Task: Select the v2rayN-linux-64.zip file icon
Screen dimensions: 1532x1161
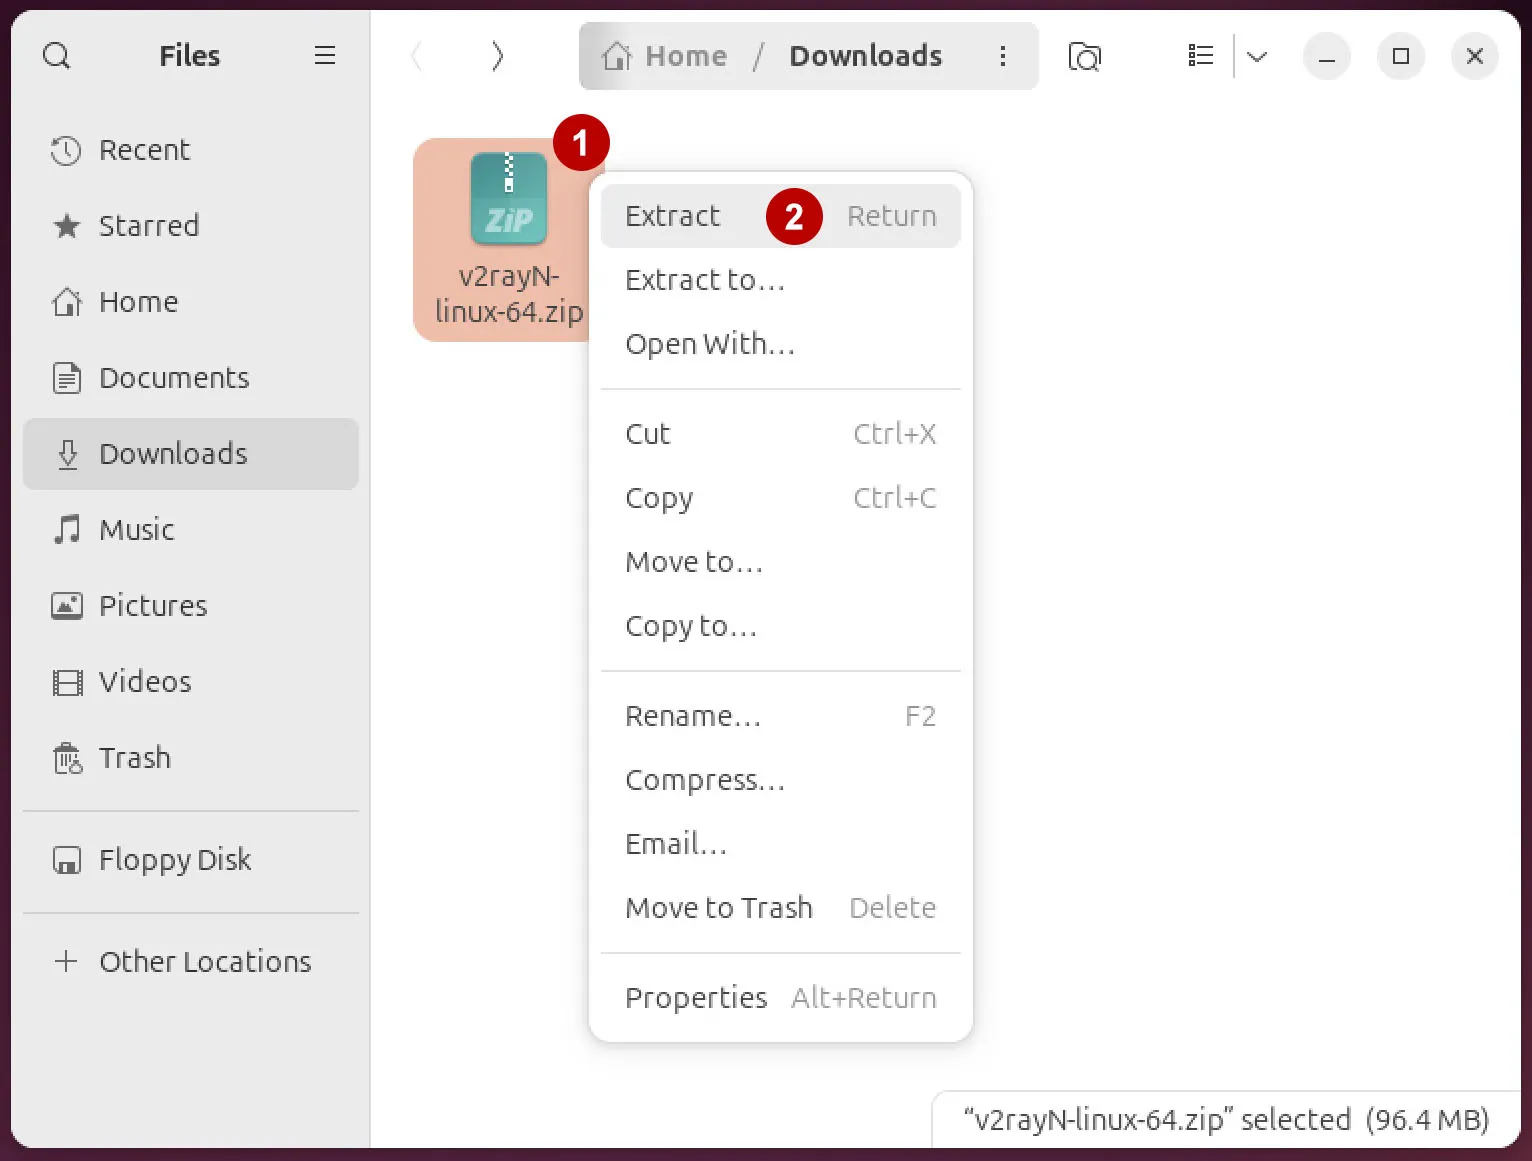Action: [x=508, y=198]
